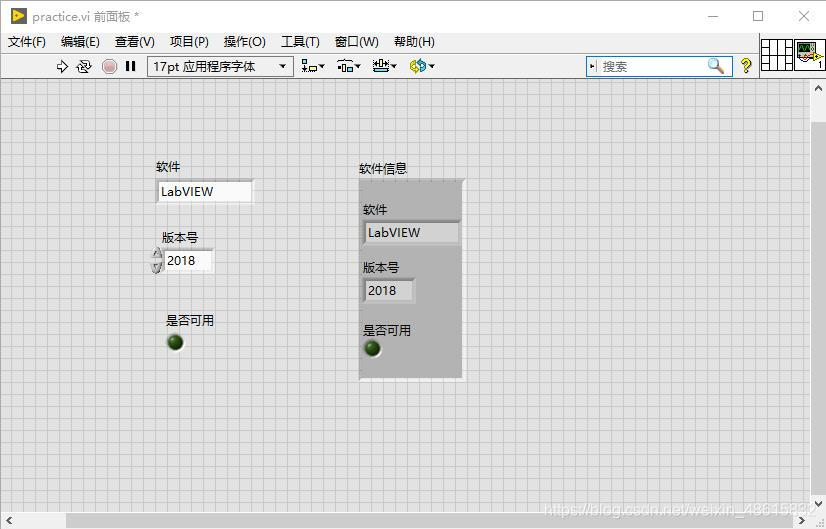Click the search magnifier icon

point(716,66)
